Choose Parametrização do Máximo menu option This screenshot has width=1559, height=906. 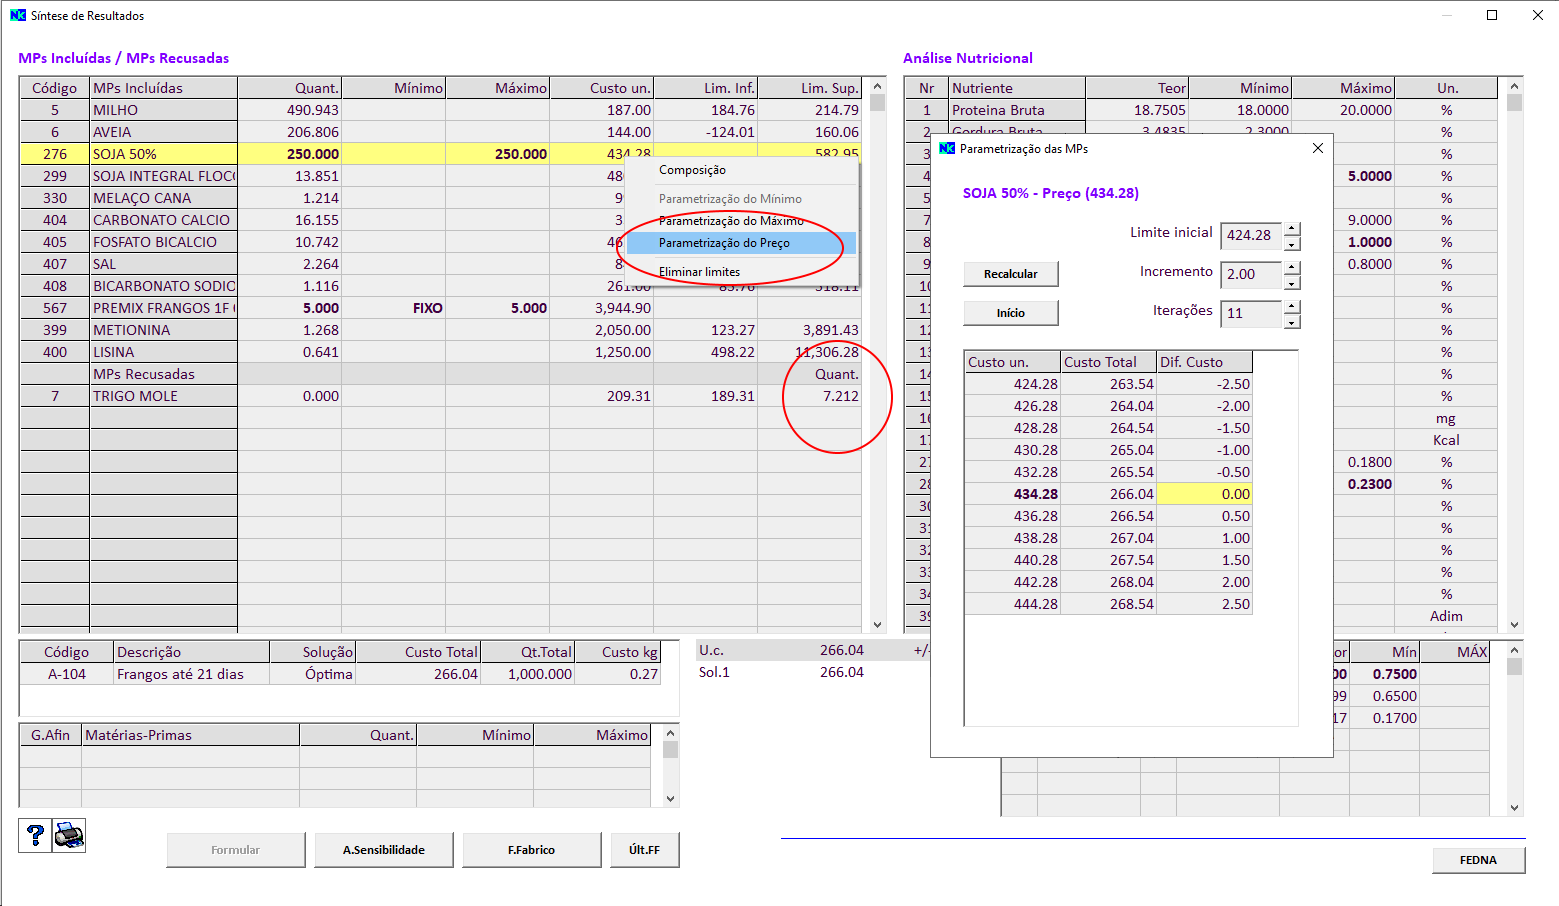tap(731, 221)
